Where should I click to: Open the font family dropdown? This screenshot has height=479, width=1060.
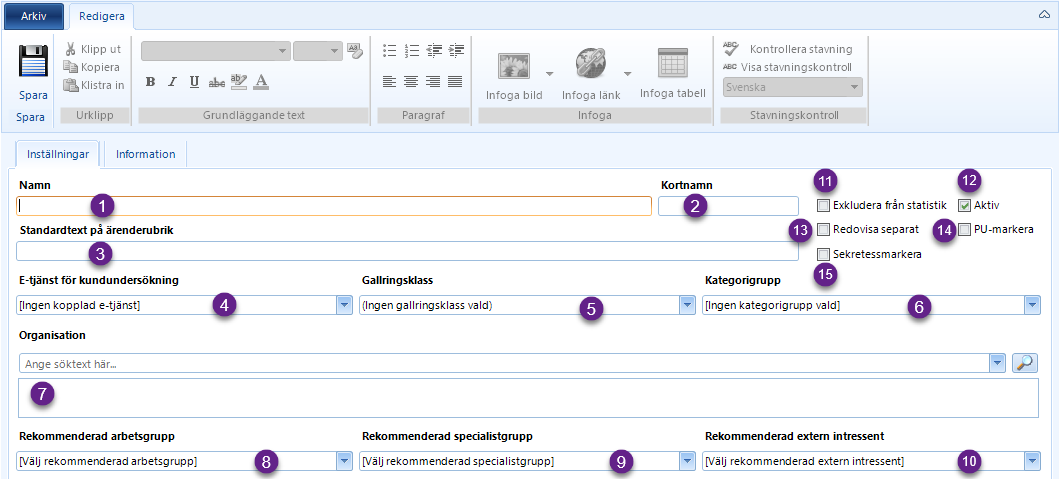point(283,51)
